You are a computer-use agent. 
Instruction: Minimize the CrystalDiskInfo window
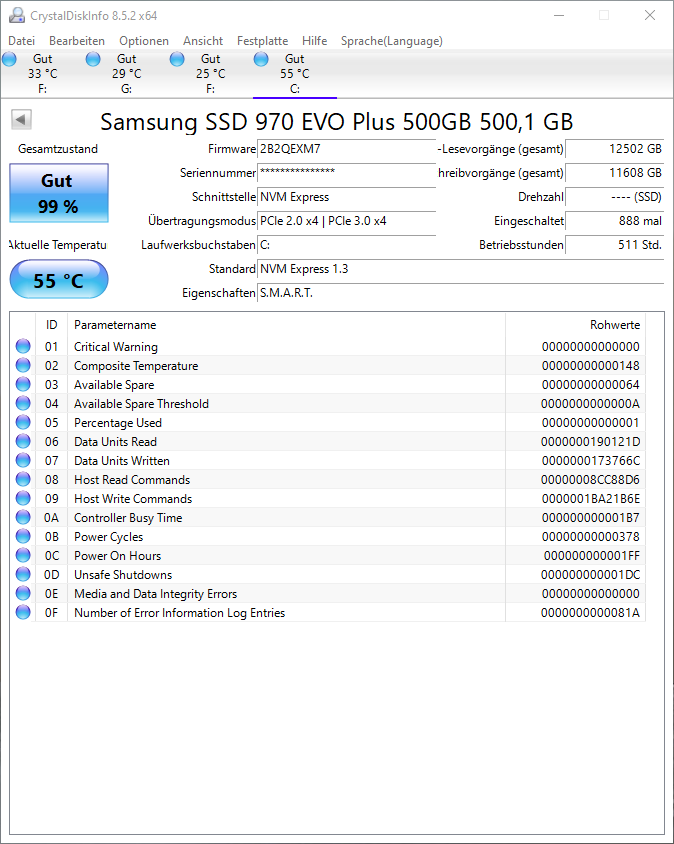(559, 16)
